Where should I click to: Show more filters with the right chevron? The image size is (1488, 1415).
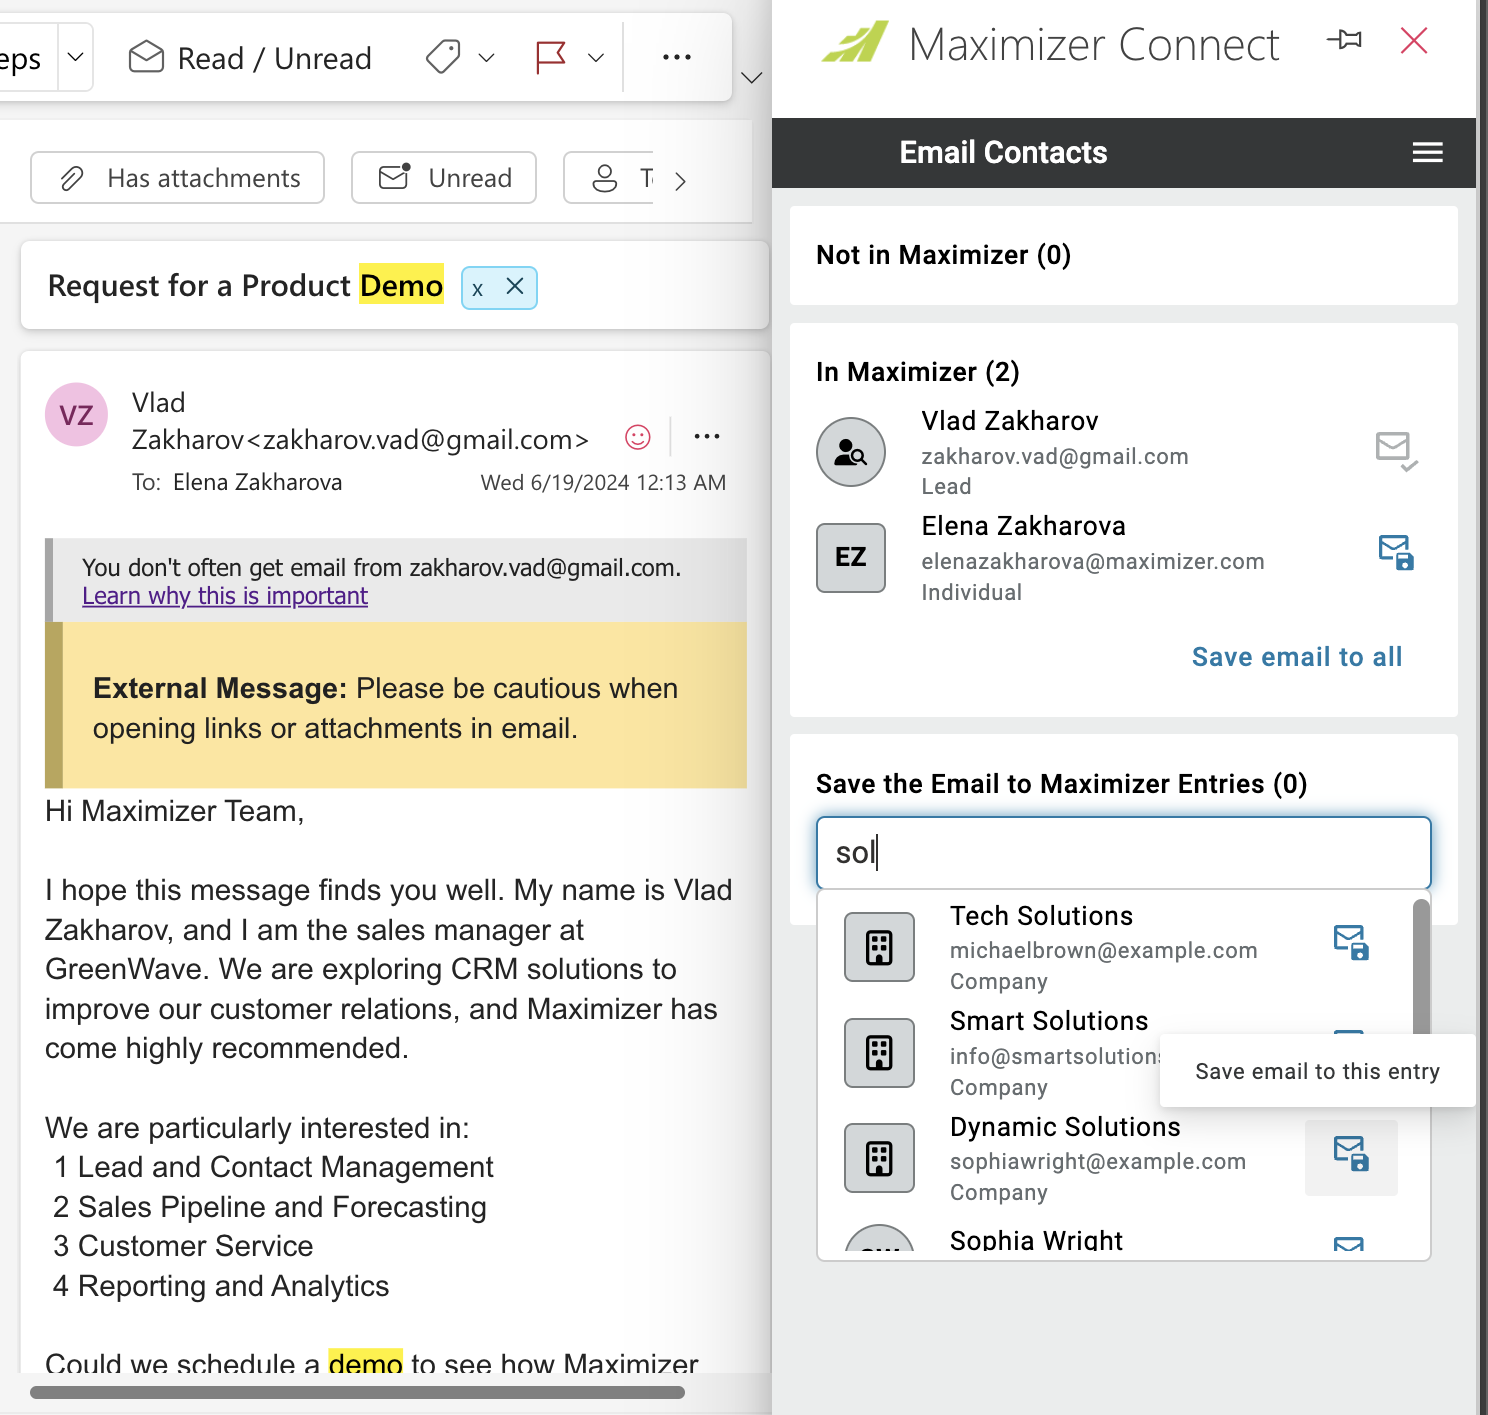coord(680,181)
